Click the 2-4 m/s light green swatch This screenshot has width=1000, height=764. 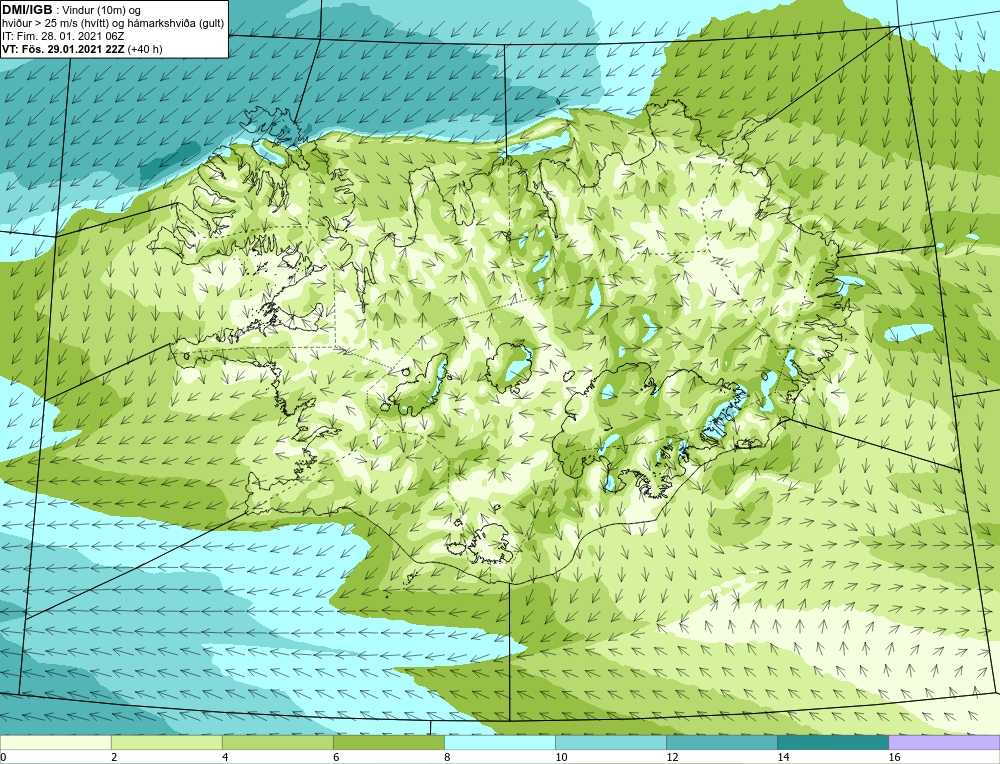(x=166, y=742)
